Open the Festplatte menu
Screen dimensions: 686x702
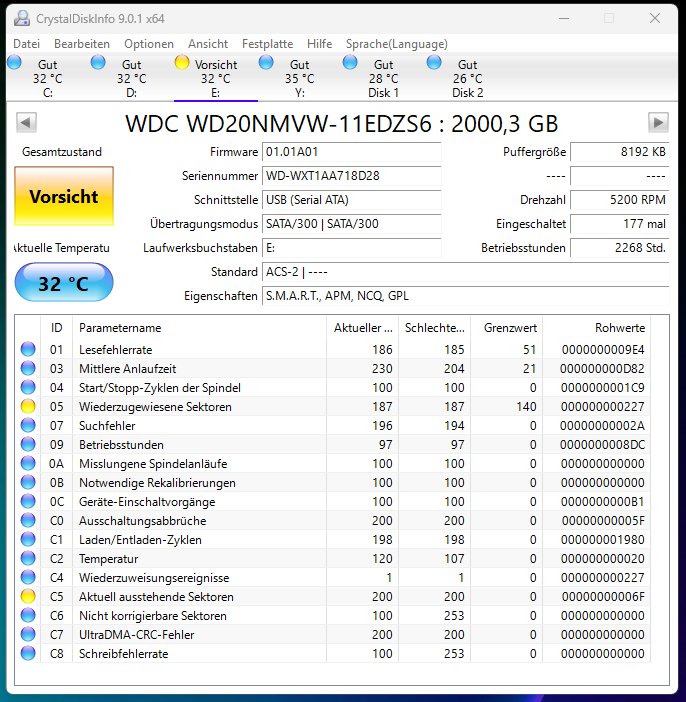tap(267, 44)
